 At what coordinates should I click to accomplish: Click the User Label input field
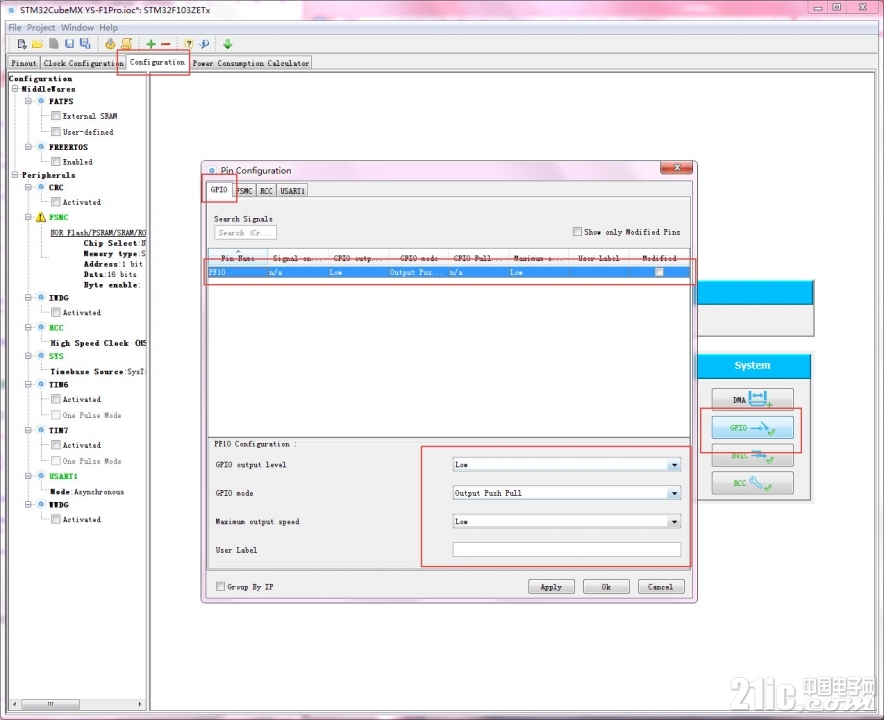click(567, 550)
